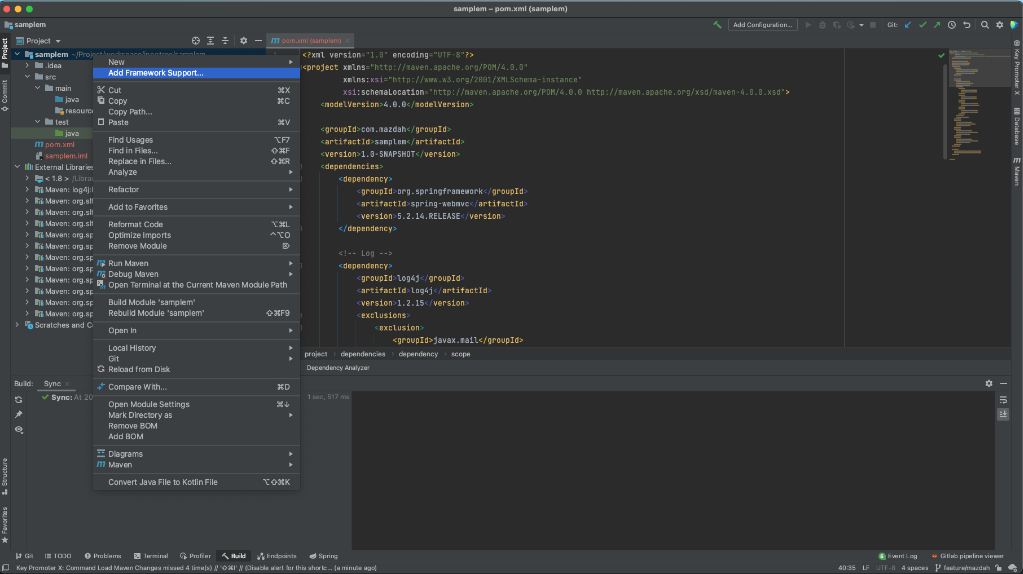
Task: Click the Select Opened File target icon
Action: tap(196, 40)
